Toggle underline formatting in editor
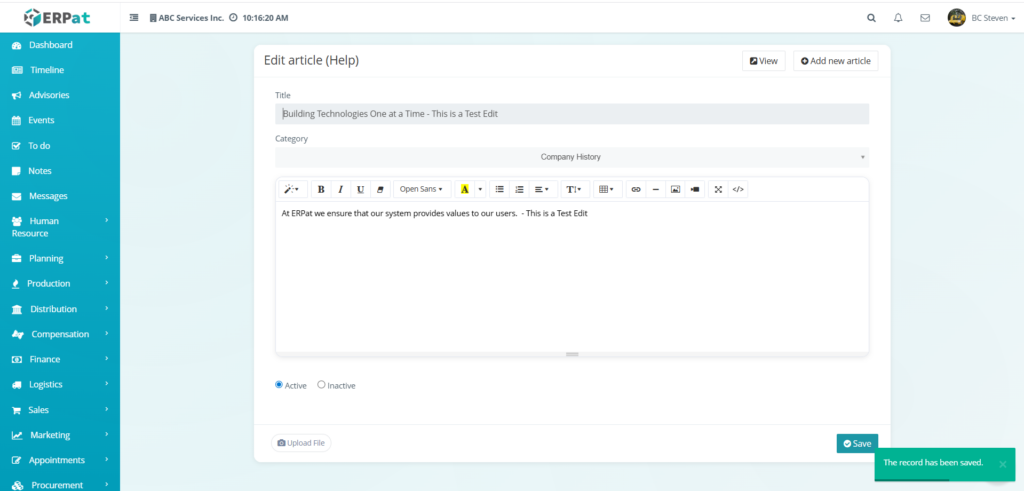Viewport: 1024px width, 491px height. click(360, 189)
